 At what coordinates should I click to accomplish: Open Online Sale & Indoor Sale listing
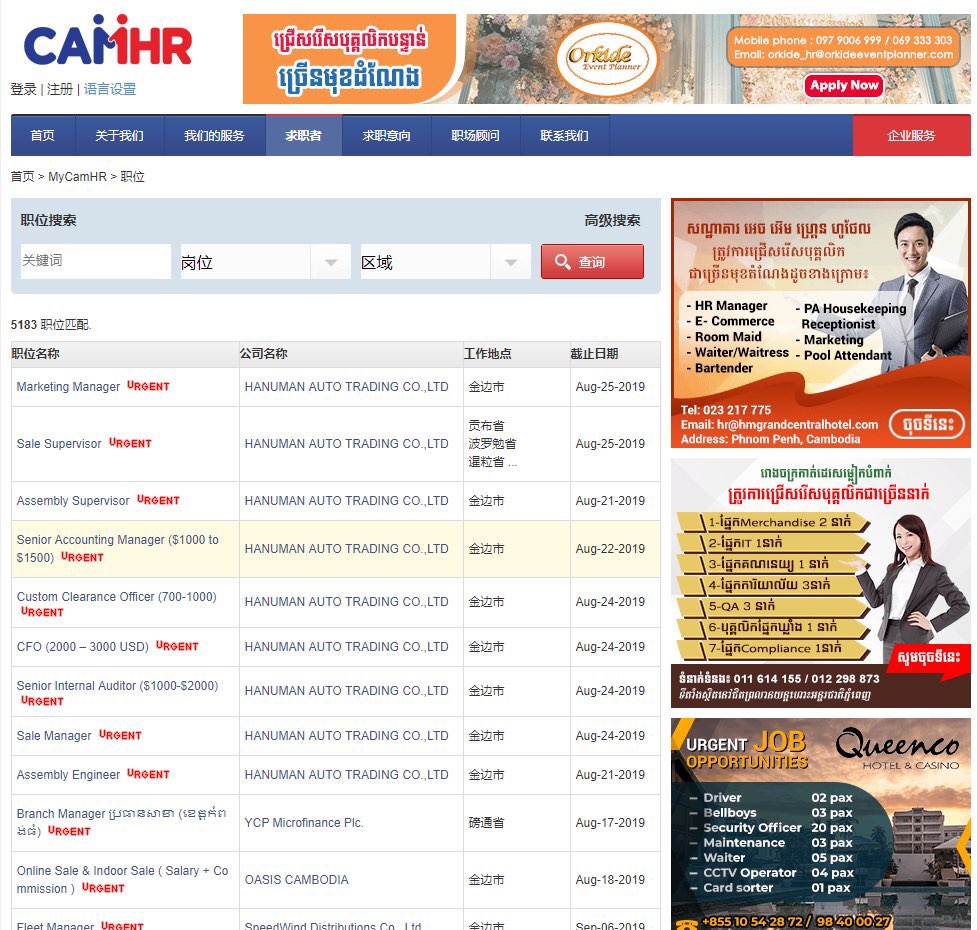[123, 879]
